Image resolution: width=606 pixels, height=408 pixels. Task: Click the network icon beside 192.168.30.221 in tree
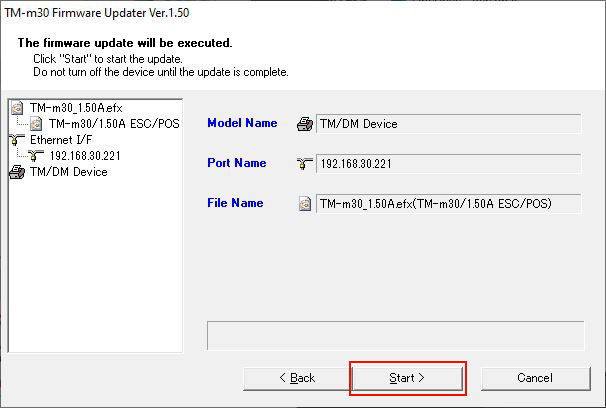[x=37, y=156]
